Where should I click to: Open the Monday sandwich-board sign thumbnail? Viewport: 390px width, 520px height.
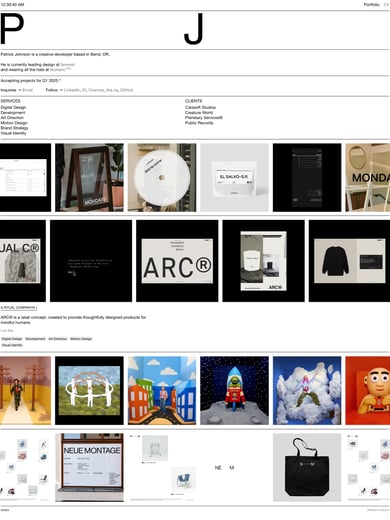[x=89, y=178]
